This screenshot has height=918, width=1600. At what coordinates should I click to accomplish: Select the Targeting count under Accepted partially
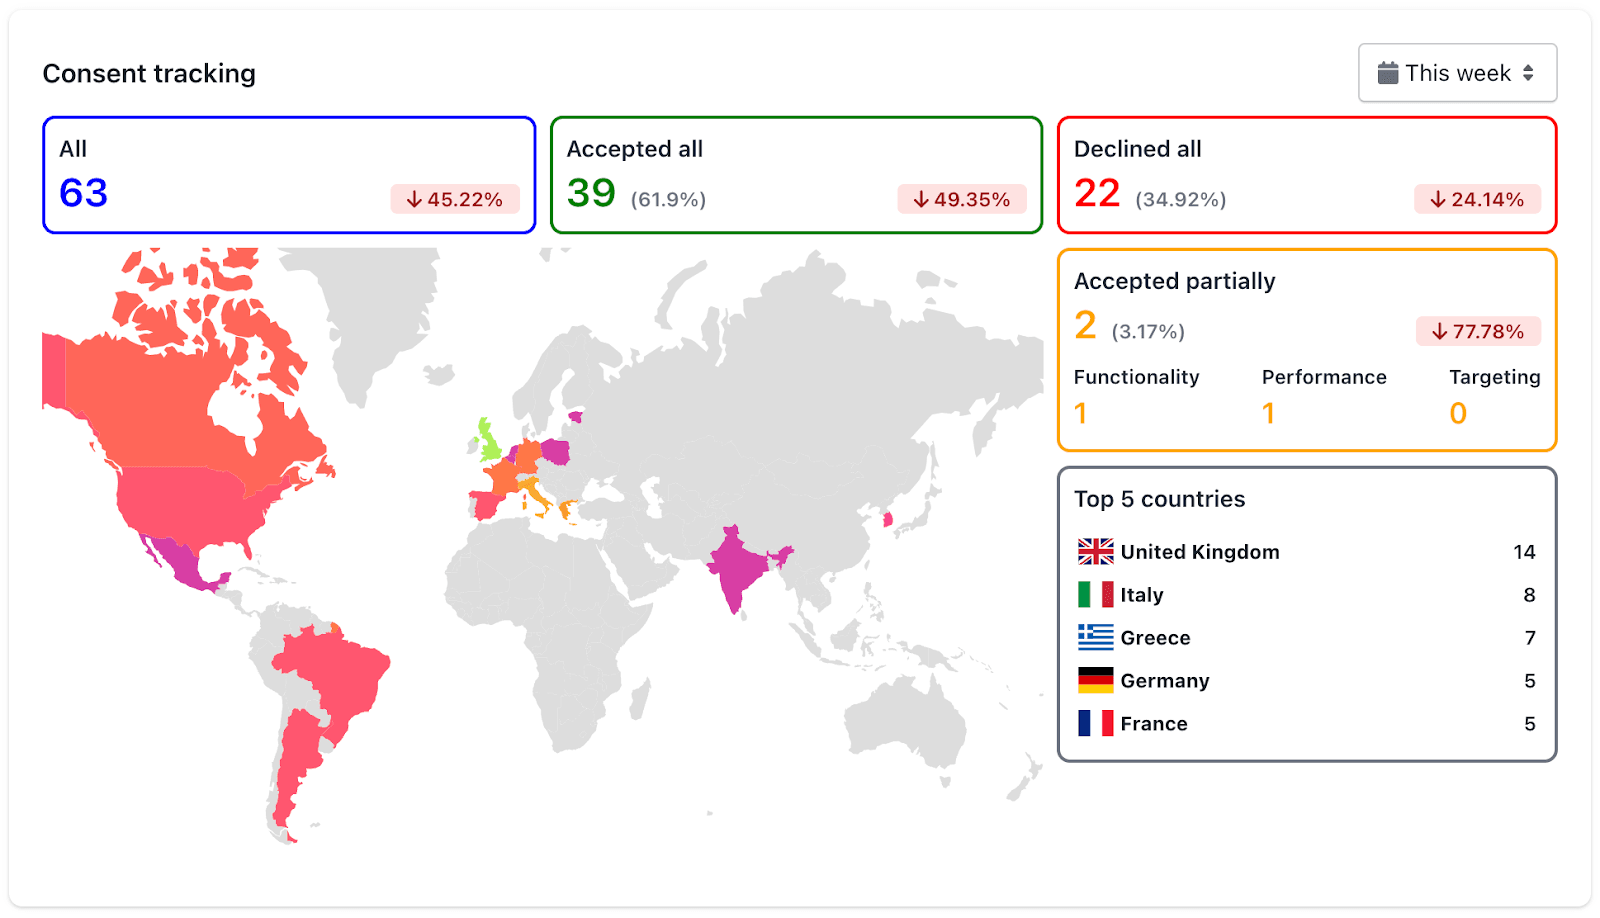(x=1458, y=412)
